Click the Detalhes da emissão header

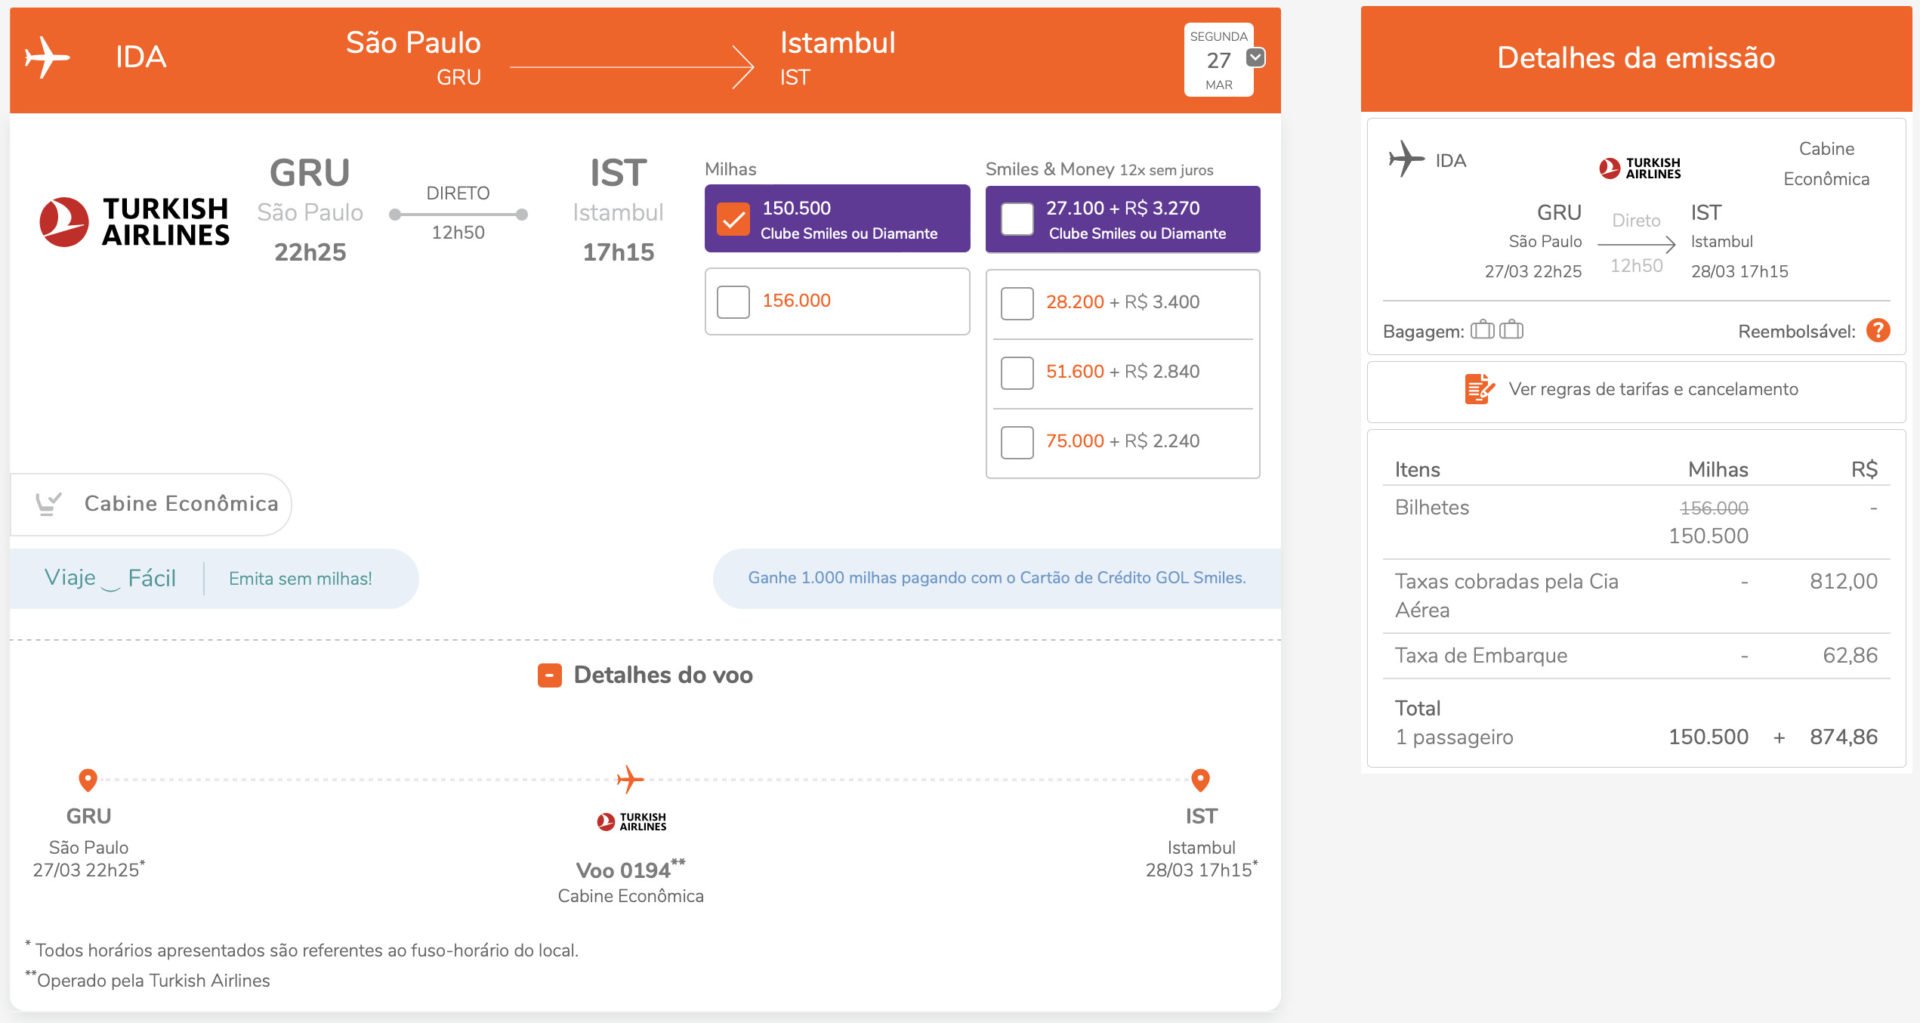tap(1636, 58)
